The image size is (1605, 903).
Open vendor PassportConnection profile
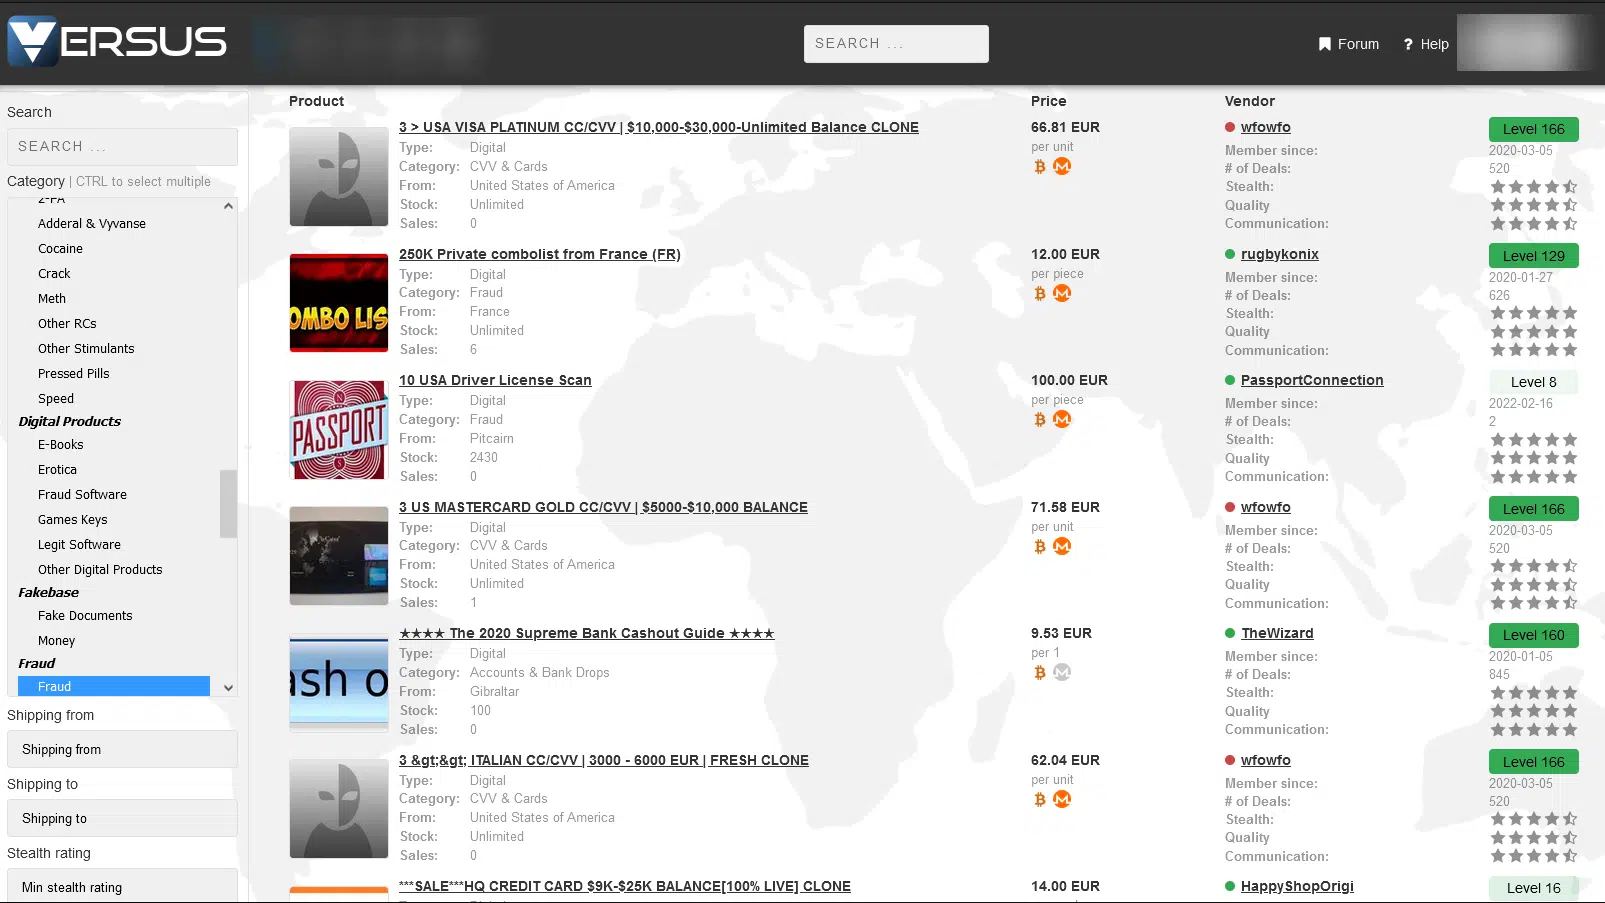[1312, 380]
